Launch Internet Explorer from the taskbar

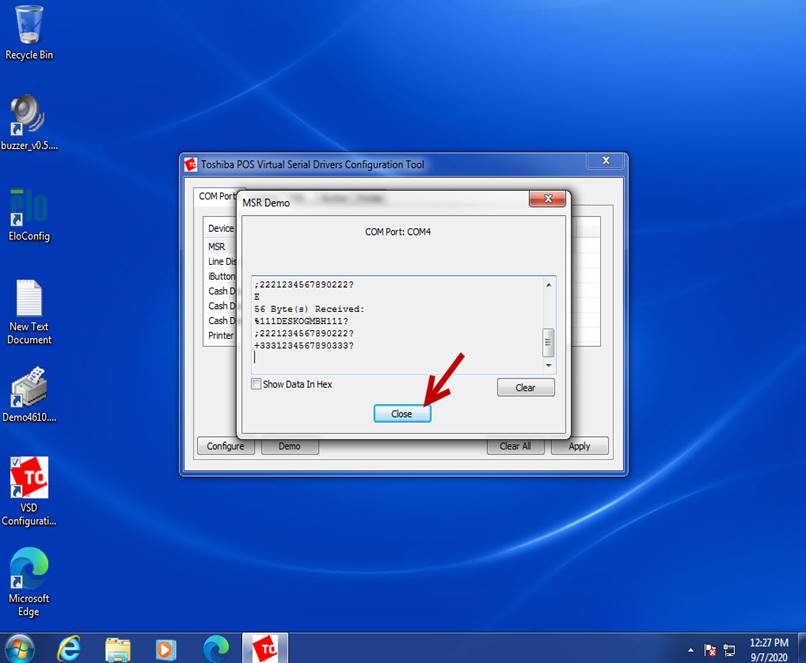[68, 648]
